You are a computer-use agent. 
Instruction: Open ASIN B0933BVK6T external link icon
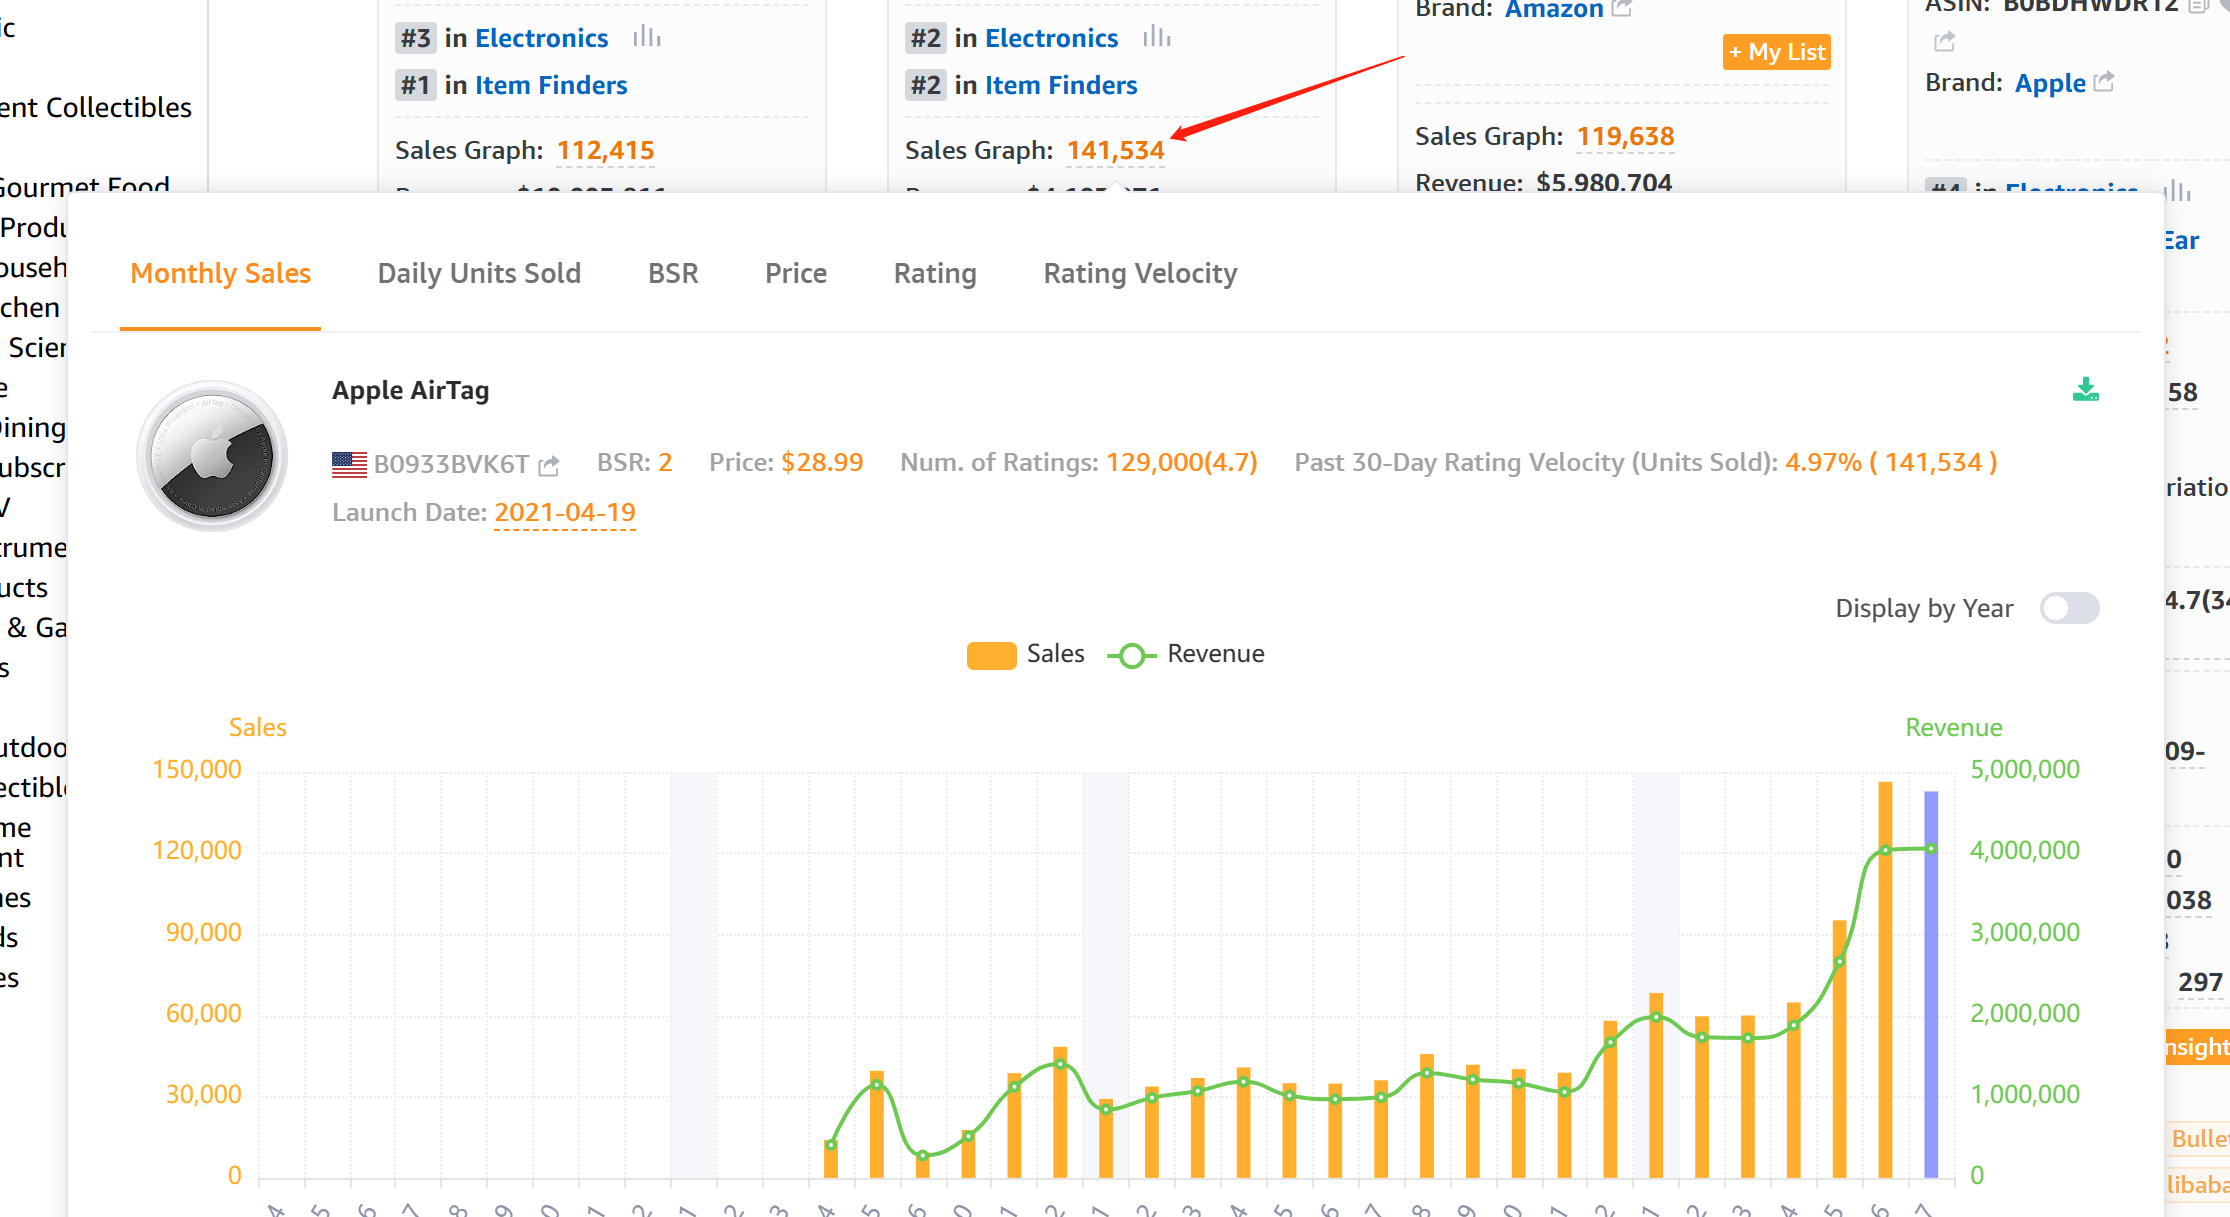point(548,465)
